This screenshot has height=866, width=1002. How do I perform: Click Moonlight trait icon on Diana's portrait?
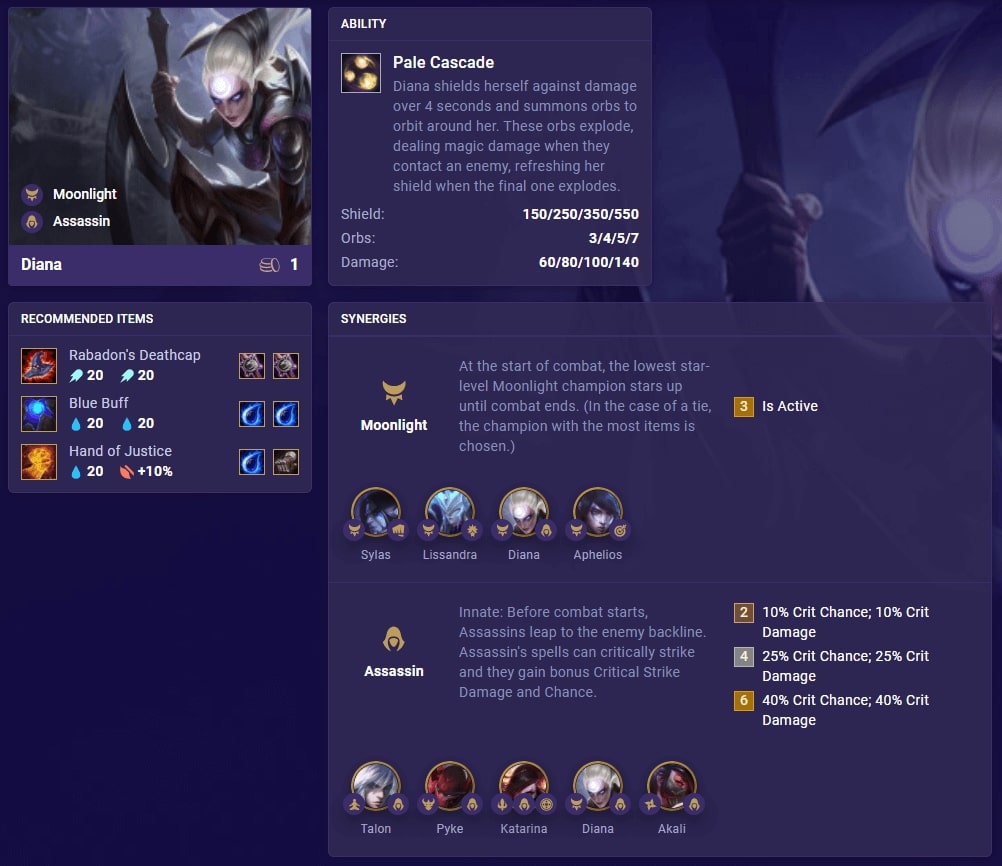point(32,194)
